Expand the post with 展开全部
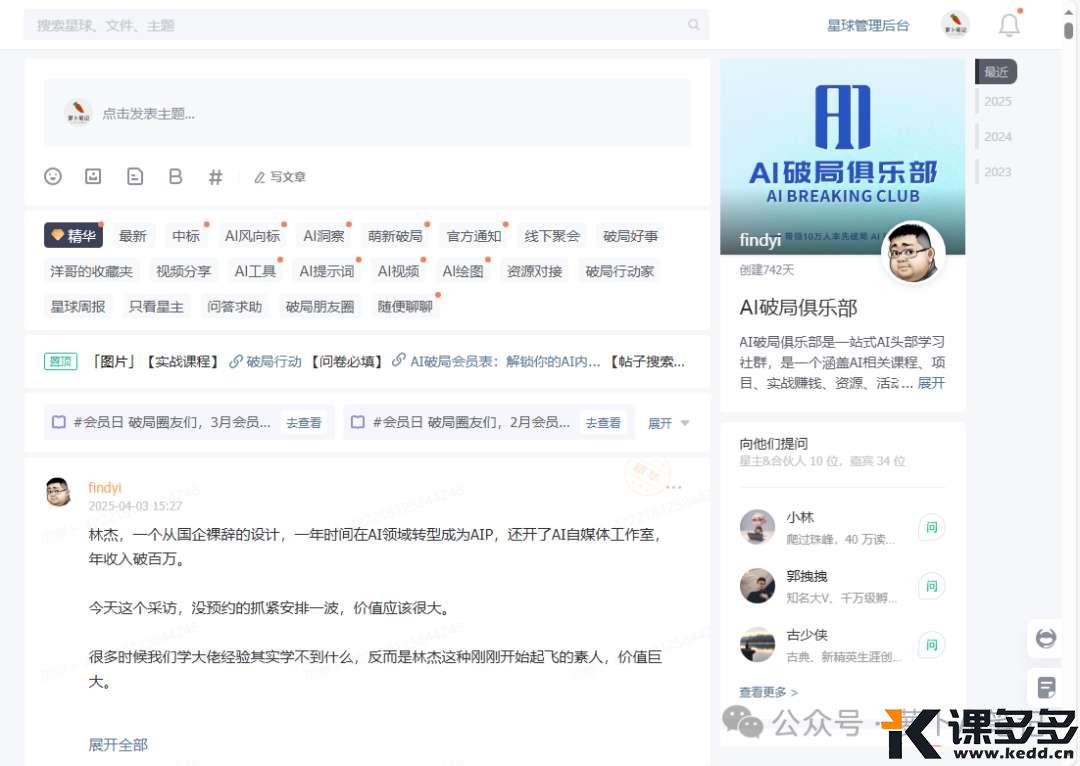Viewport: 1080px width, 766px height. coord(118,744)
